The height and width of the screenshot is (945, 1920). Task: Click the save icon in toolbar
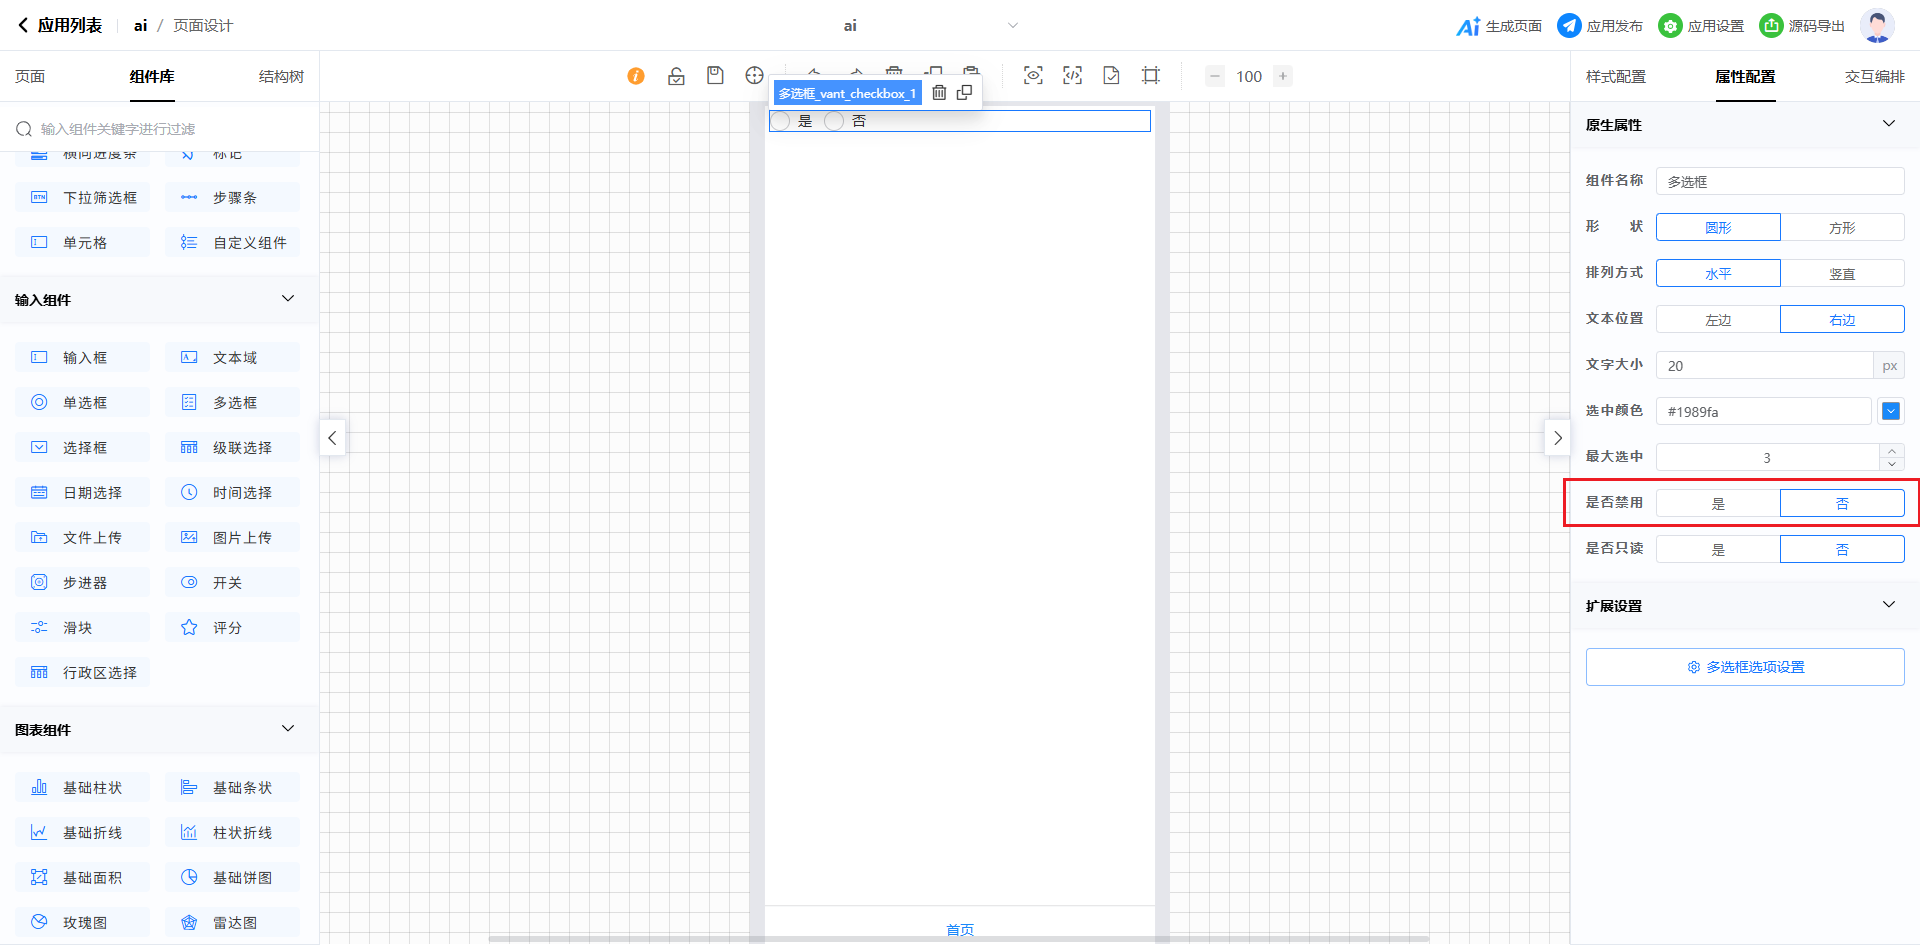click(x=715, y=76)
